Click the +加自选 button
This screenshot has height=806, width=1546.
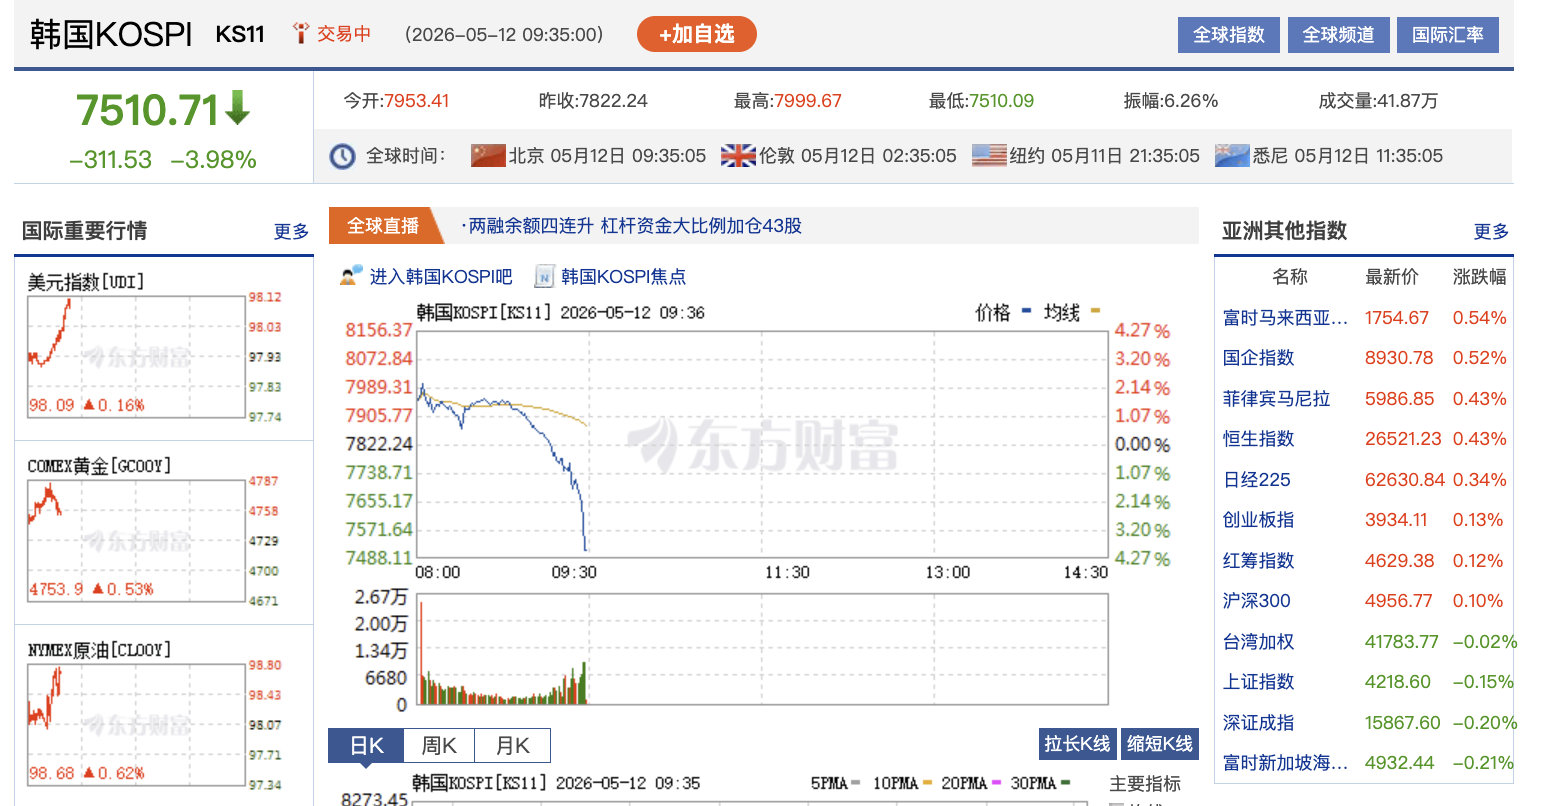(x=696, y=34)
